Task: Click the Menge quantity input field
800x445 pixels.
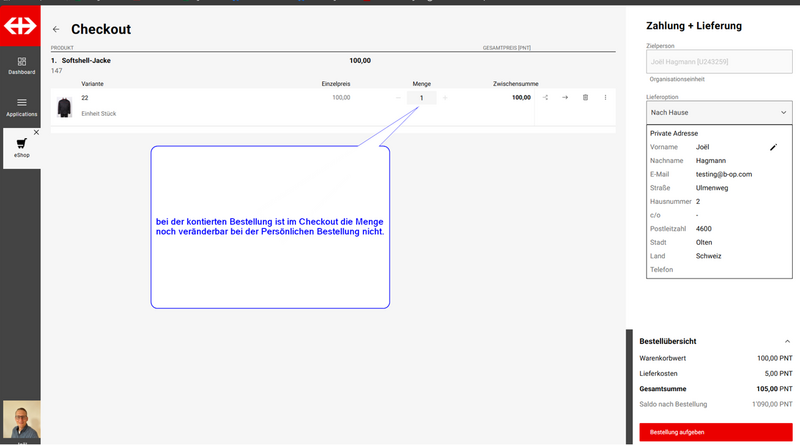Action: (421, 98)
